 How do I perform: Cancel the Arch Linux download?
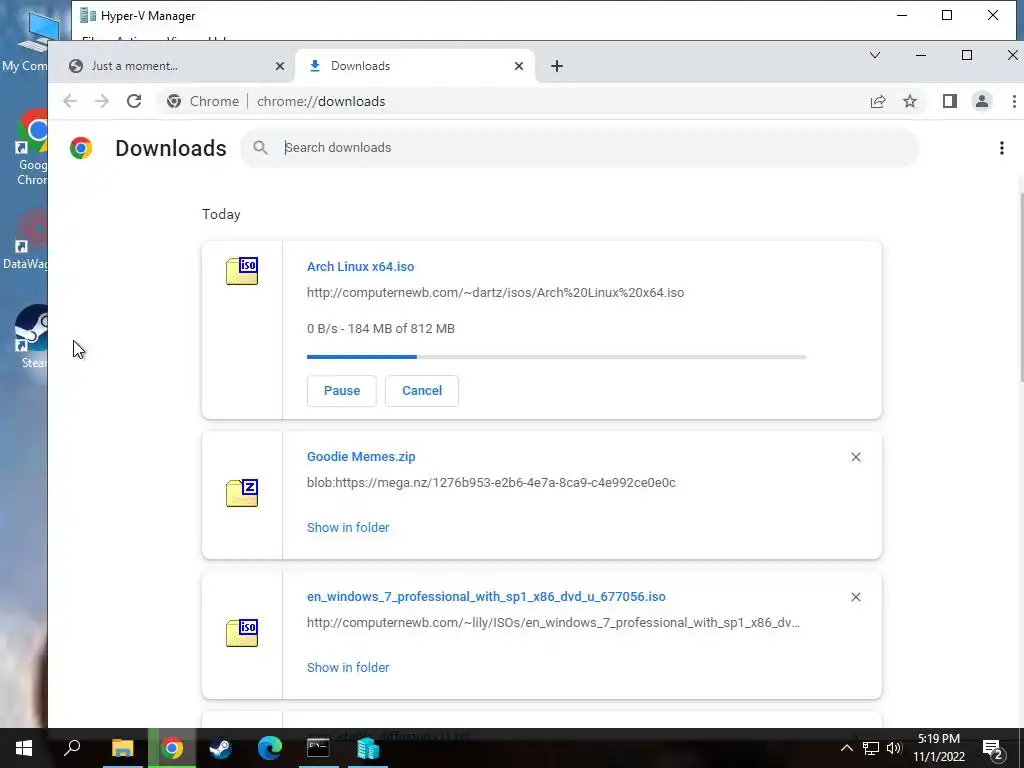coord(422,391)
